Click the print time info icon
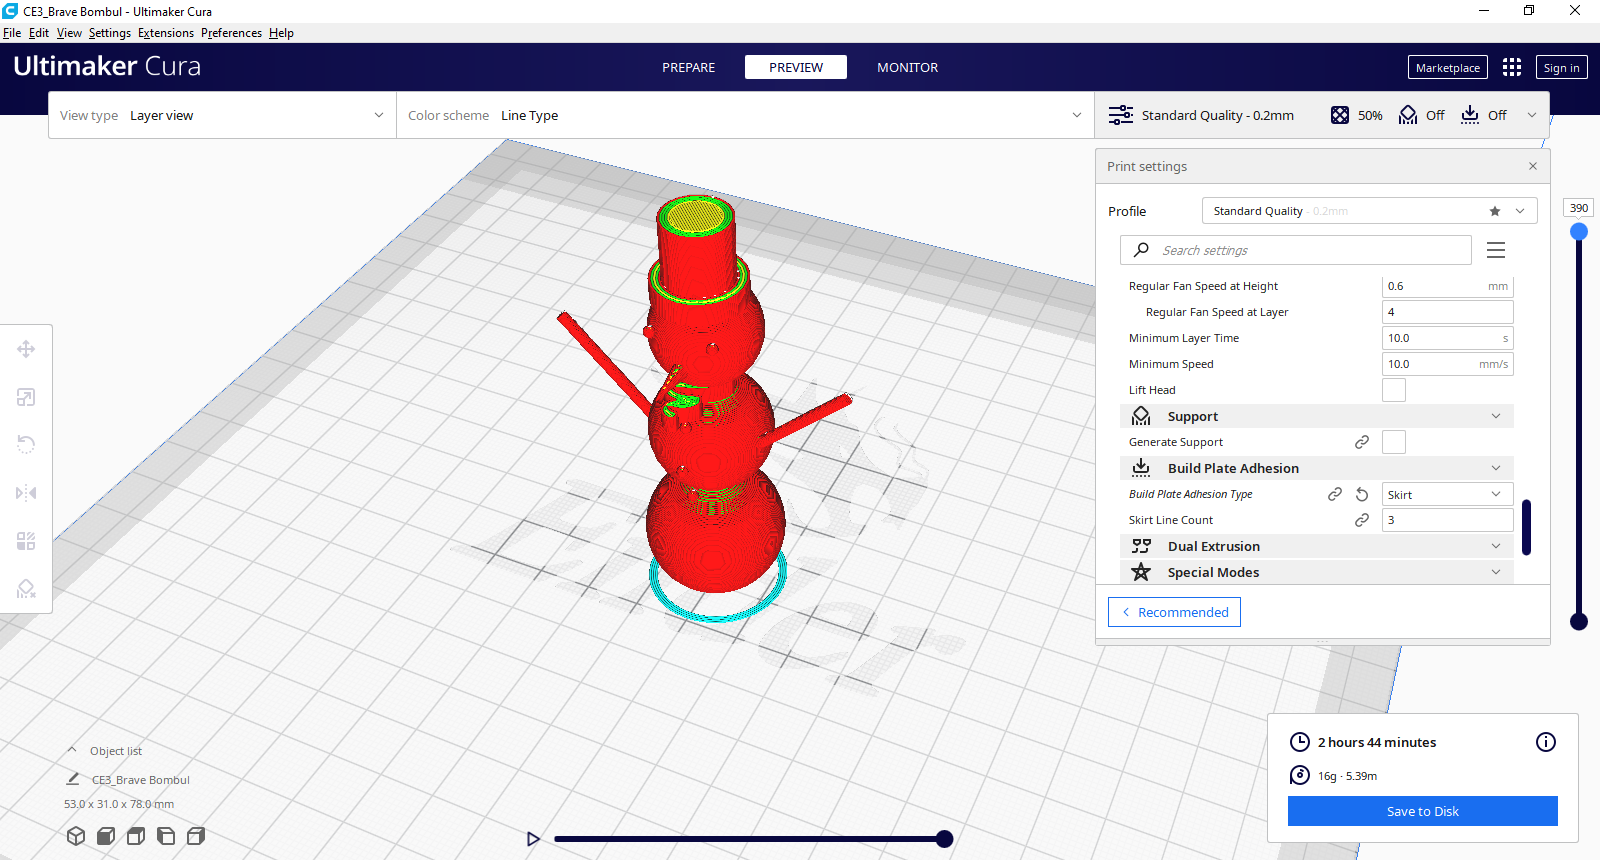The width and height of the screenshot is (1600, 860). coord(1546,742)
